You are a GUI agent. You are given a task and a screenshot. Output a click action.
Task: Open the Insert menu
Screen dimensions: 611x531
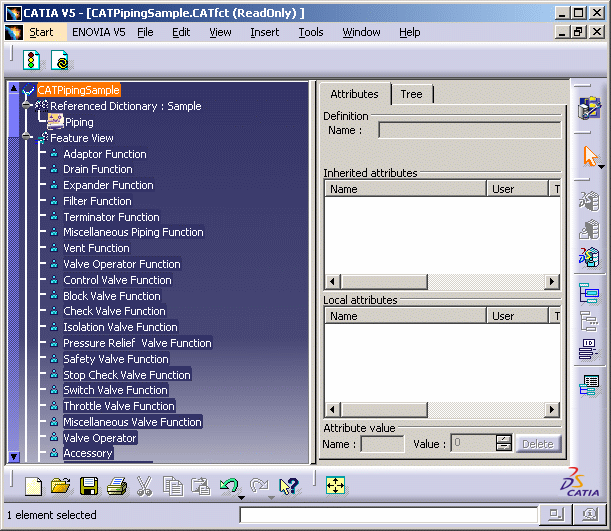click(265, 32)
